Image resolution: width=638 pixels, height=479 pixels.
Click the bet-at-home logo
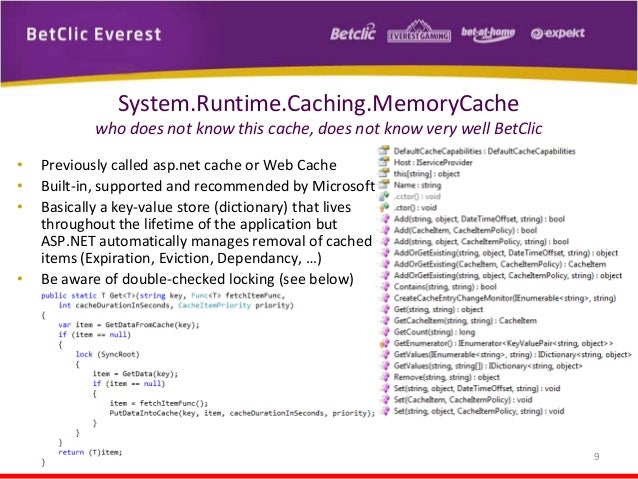coord(488,34)
